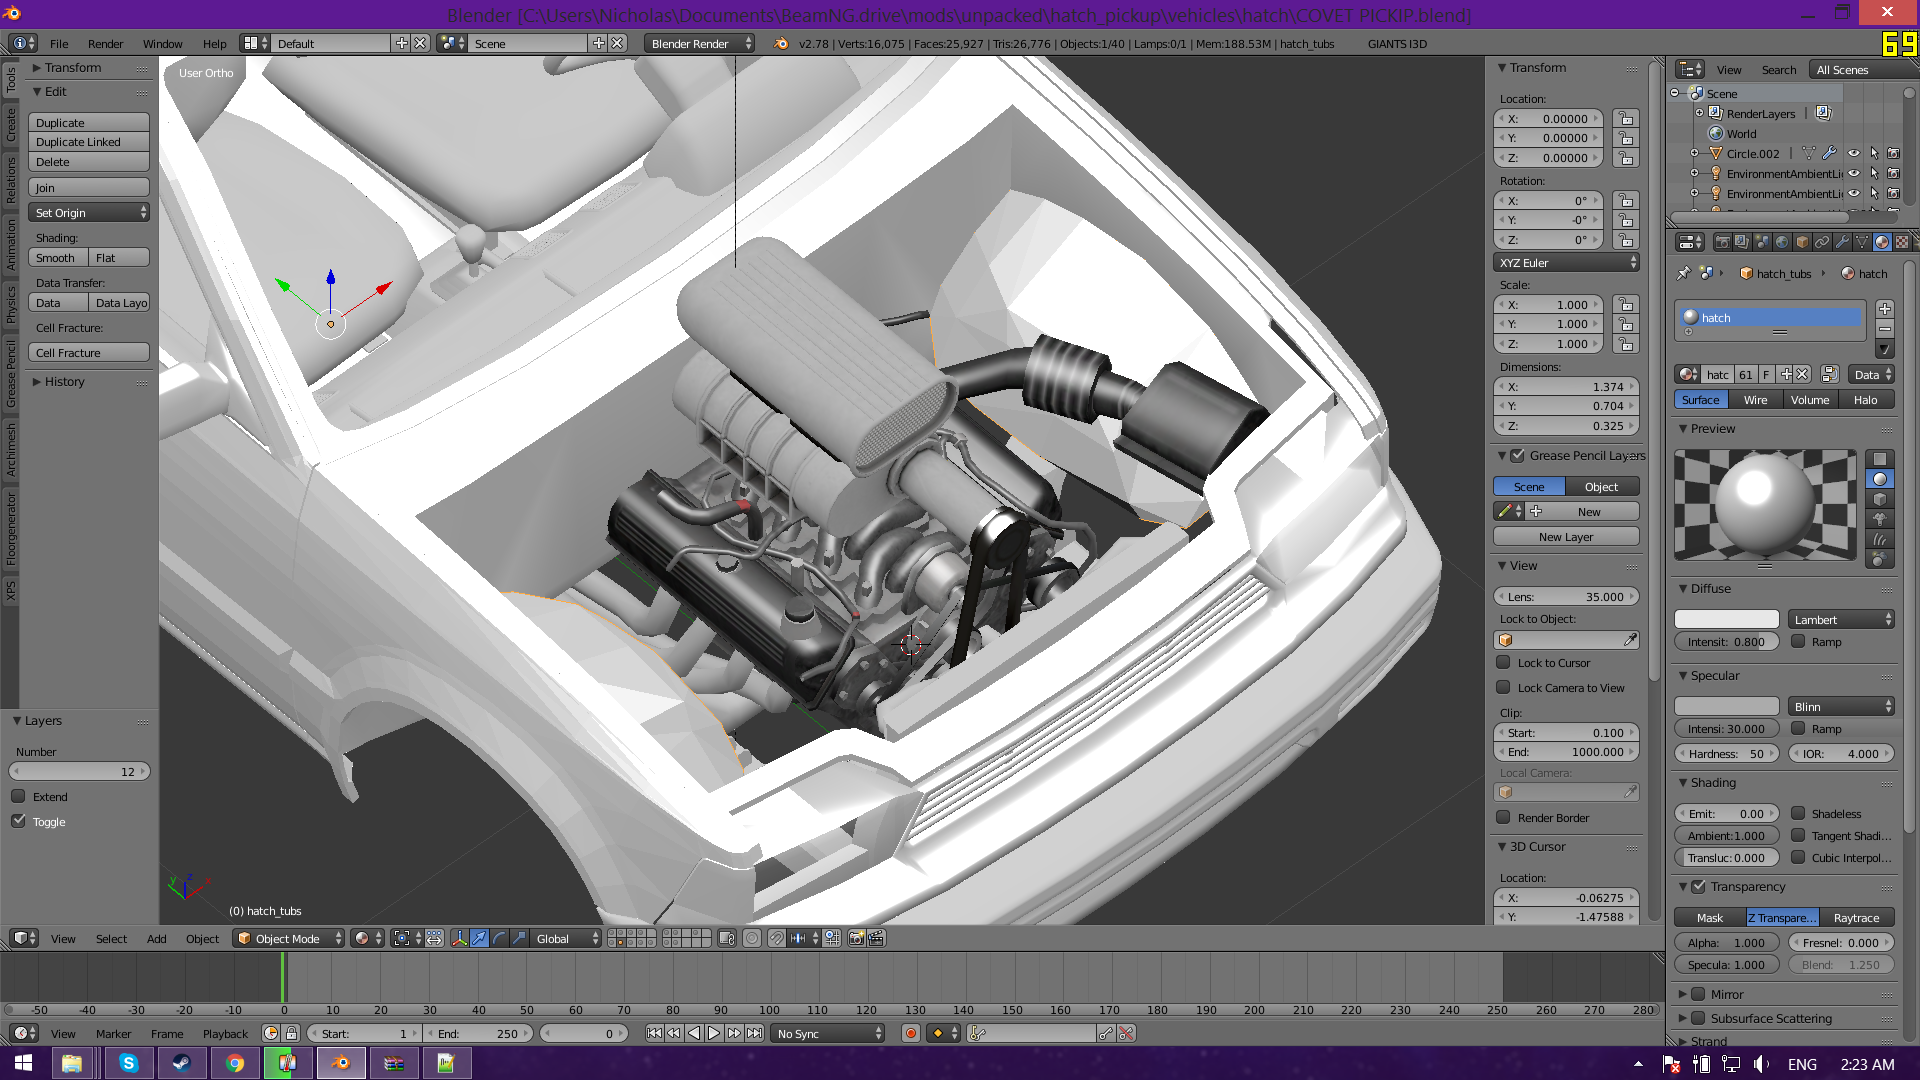Click the Diffuse color swatch
Screen dimensions: 1920x1080
click(x=1726, y=619)
